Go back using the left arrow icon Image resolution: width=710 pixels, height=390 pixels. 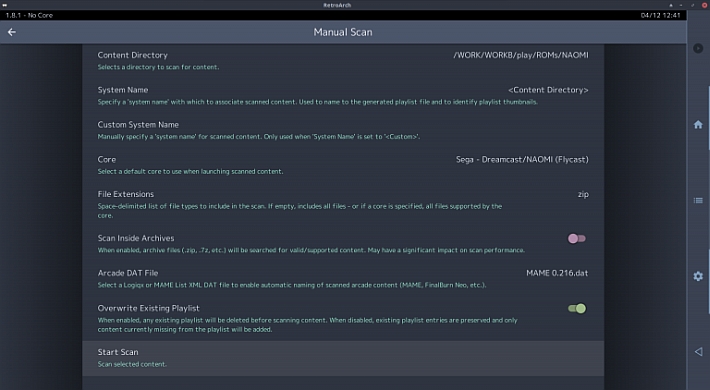coord(12,32)
